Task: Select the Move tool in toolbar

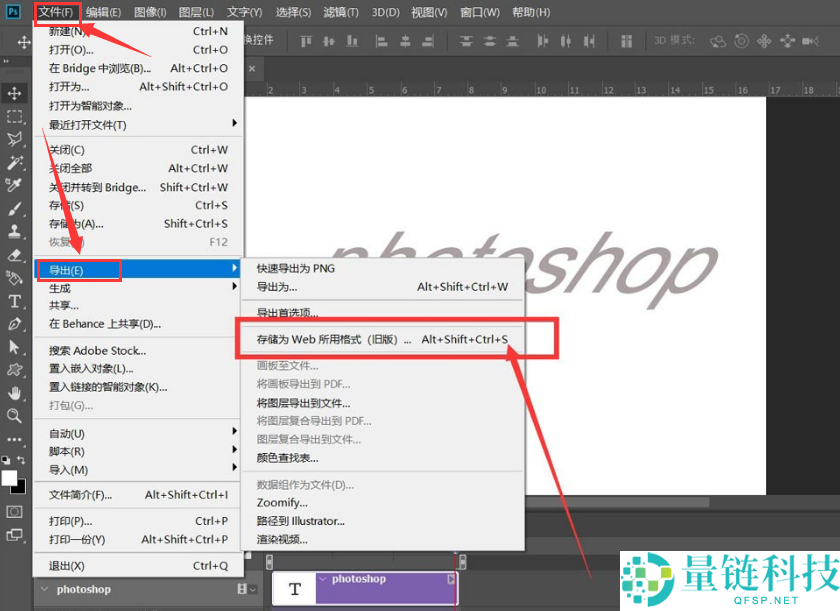Action: (15, 93)
